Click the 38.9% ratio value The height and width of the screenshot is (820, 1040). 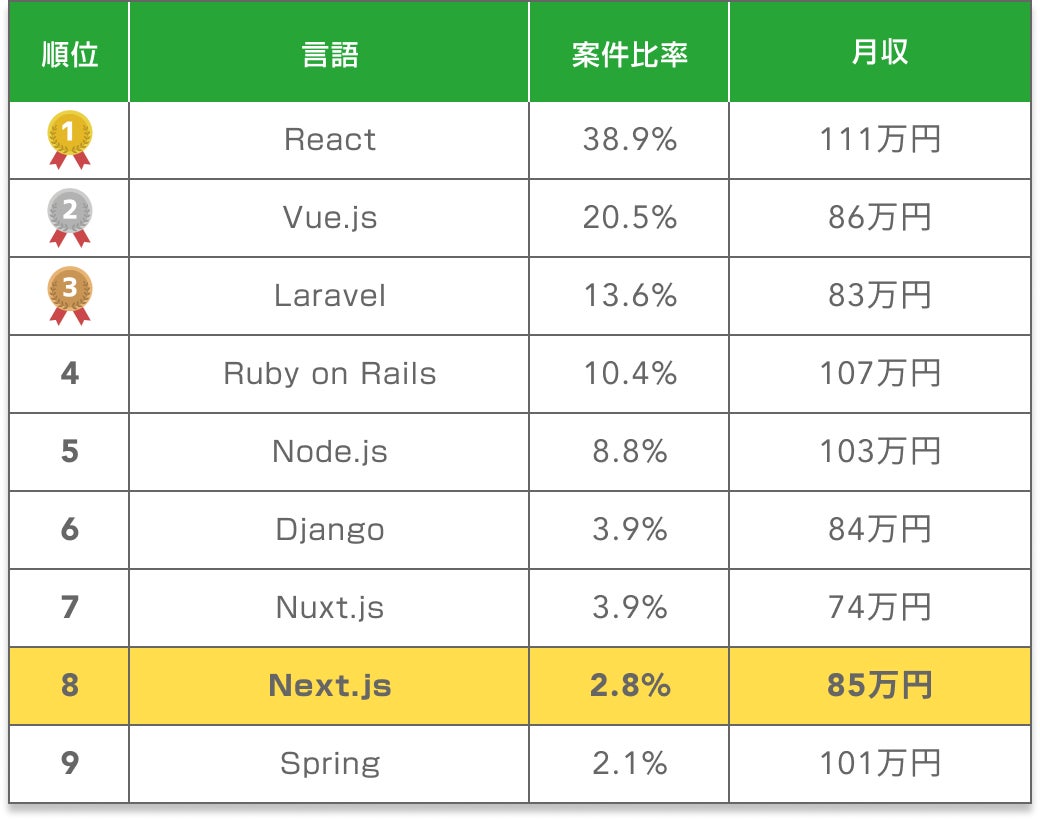(x=629, y=140)
